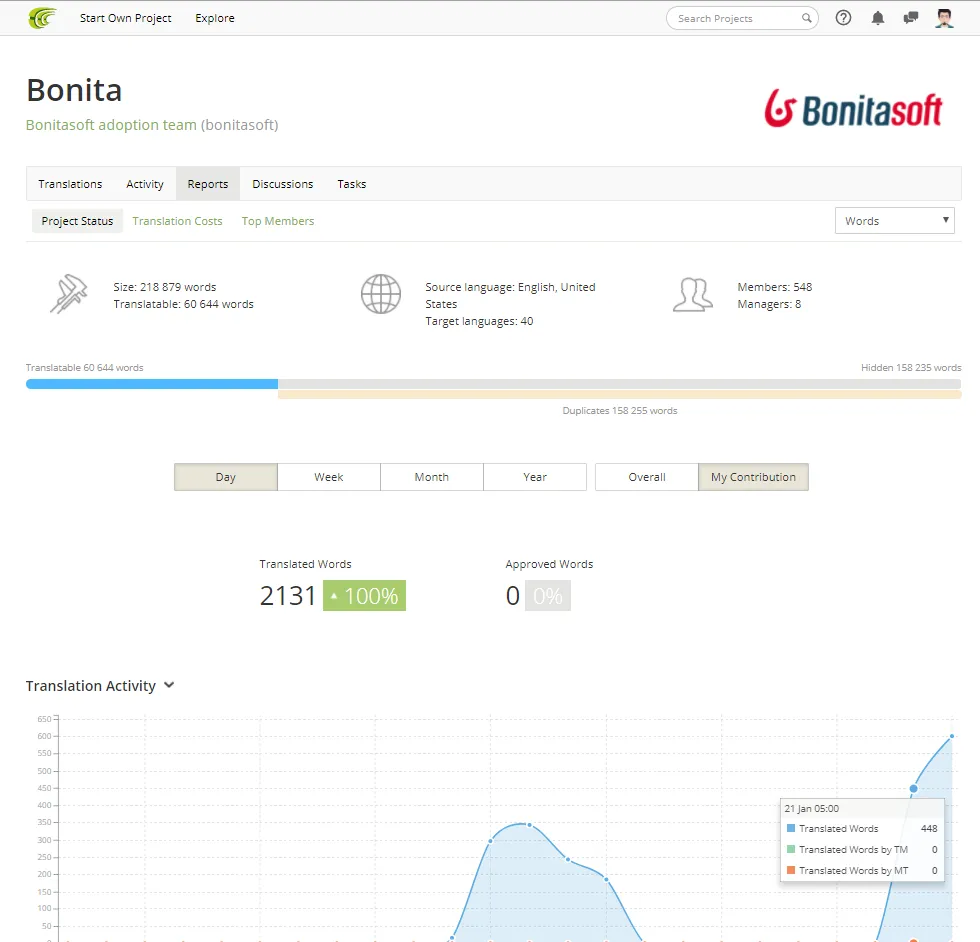Open the Explore link
This screenshot has height=942, width=980.
[x=214, y=18]
